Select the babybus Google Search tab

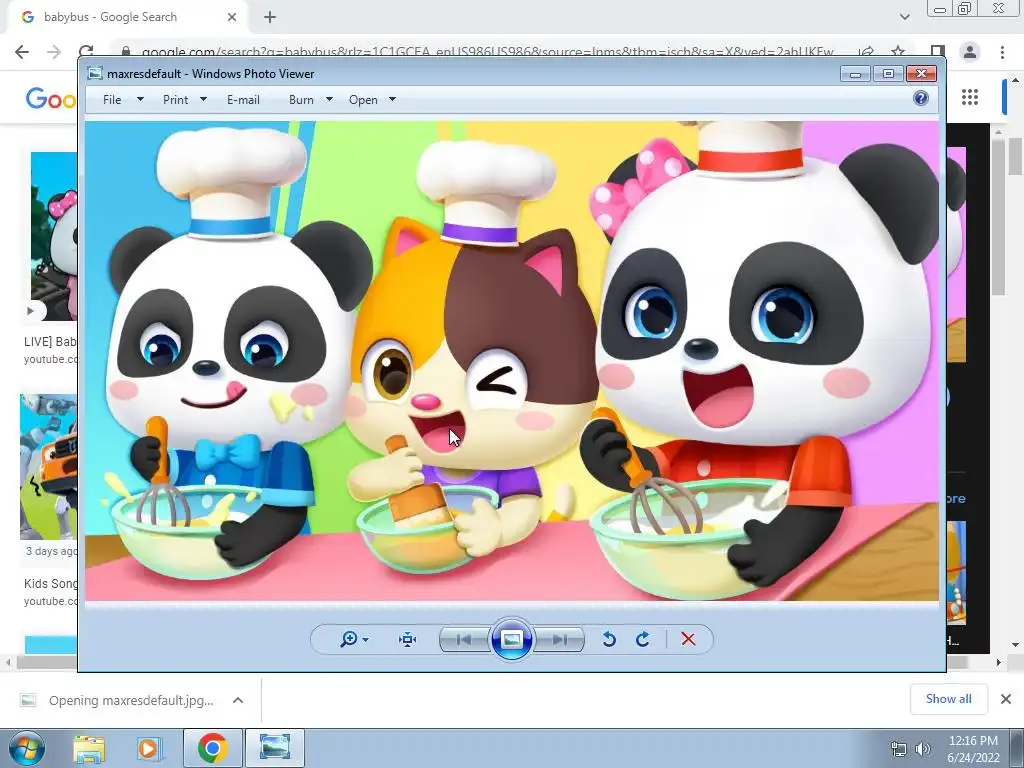[x=127, y=17]
